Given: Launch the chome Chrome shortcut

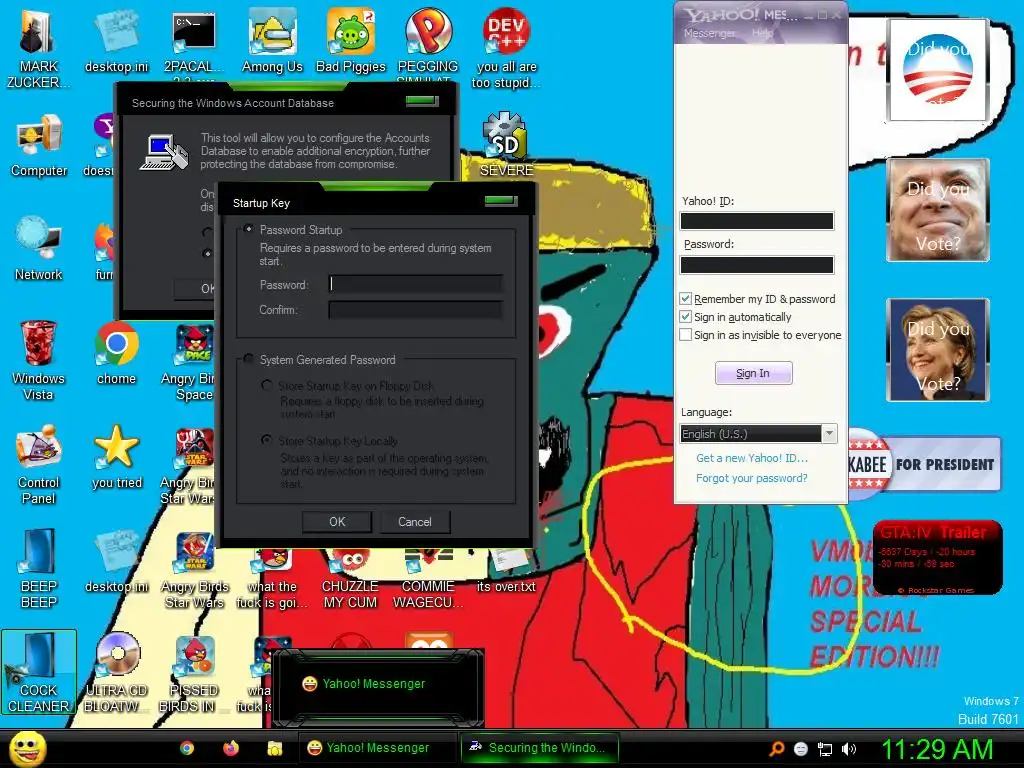Looking at the screenshot, I should [x=116, y=353].
